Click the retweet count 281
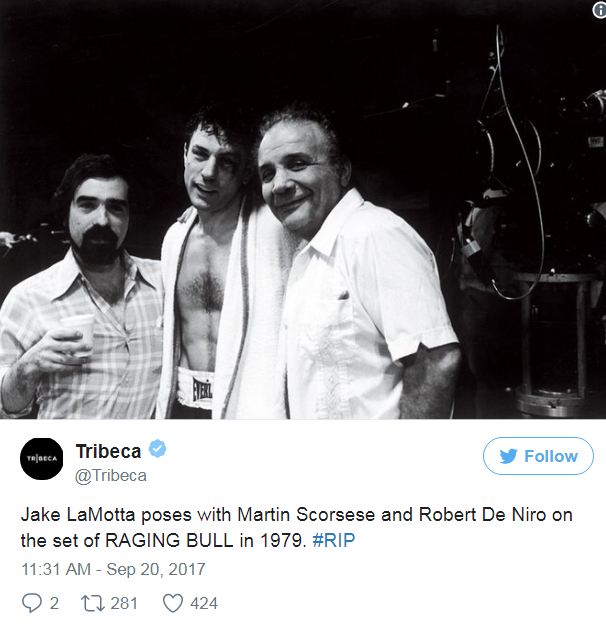Image resolution: width=606 pixels, height=632 pixels. (x=124, y=603)
